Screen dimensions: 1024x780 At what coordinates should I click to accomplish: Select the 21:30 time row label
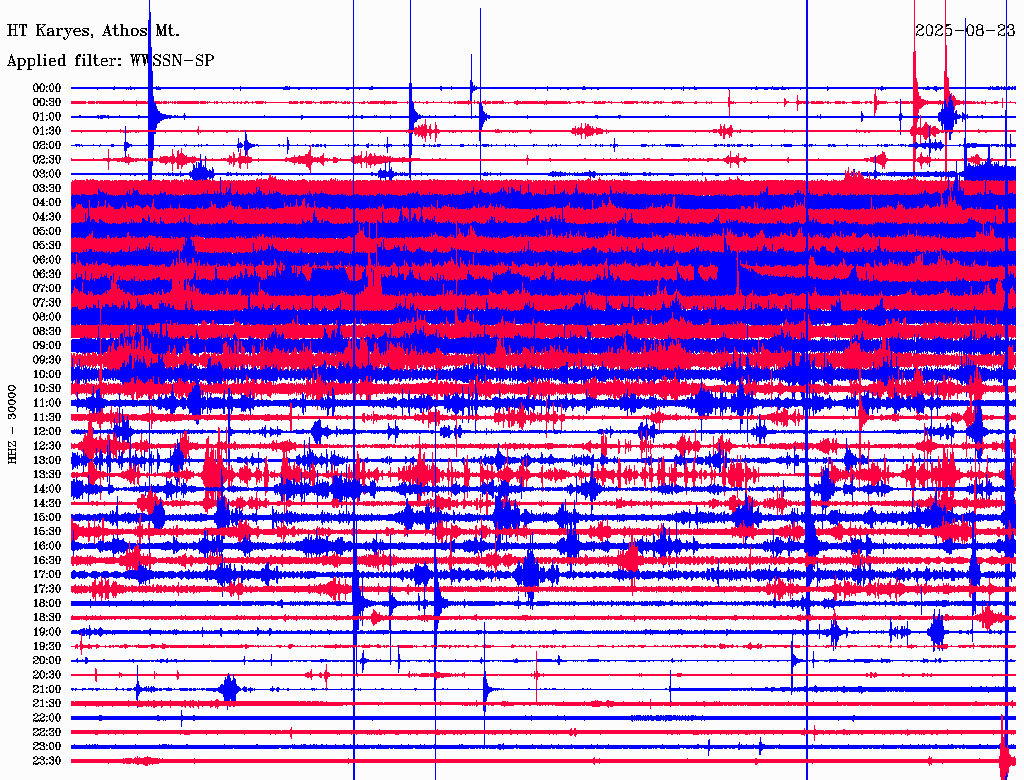coord(47,704)
